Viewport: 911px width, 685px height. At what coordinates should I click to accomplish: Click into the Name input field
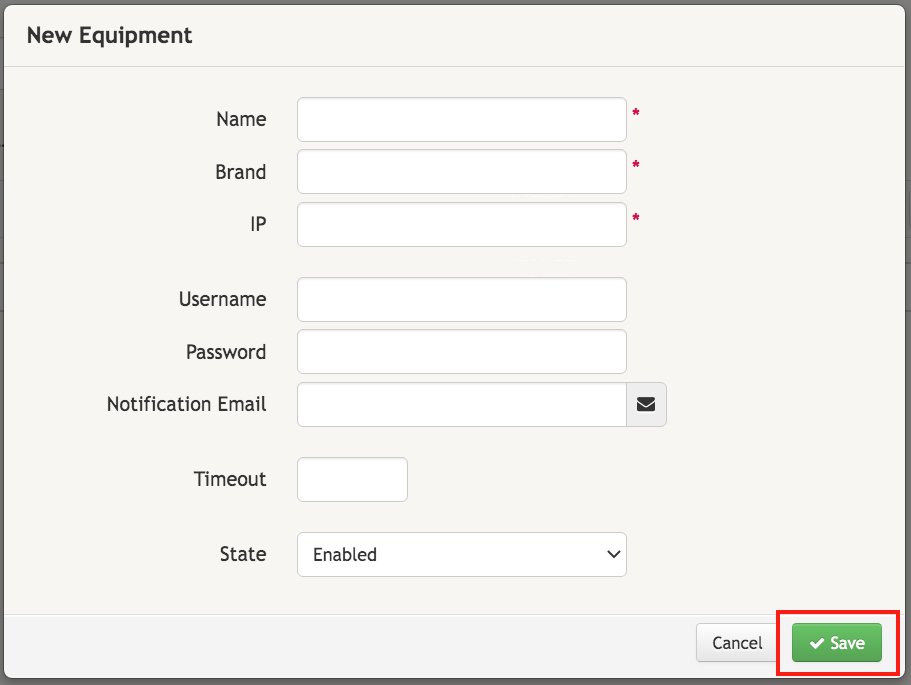(x=460, y=119)
